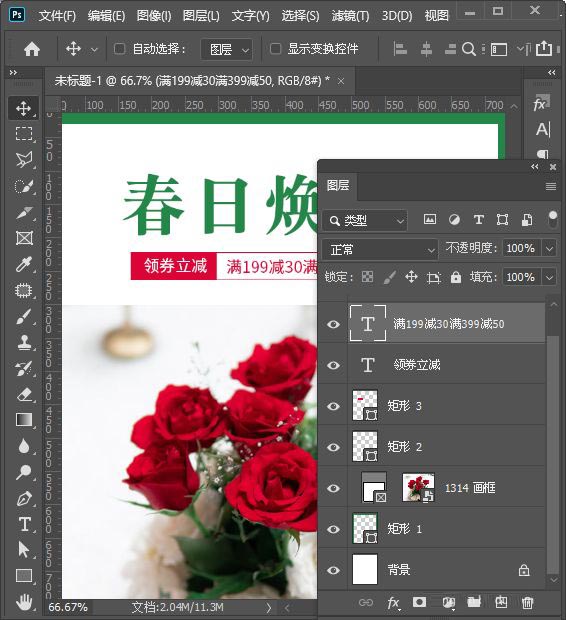Select the Hand tool
The height and width of the screenshot is (620, 566).
24,602
